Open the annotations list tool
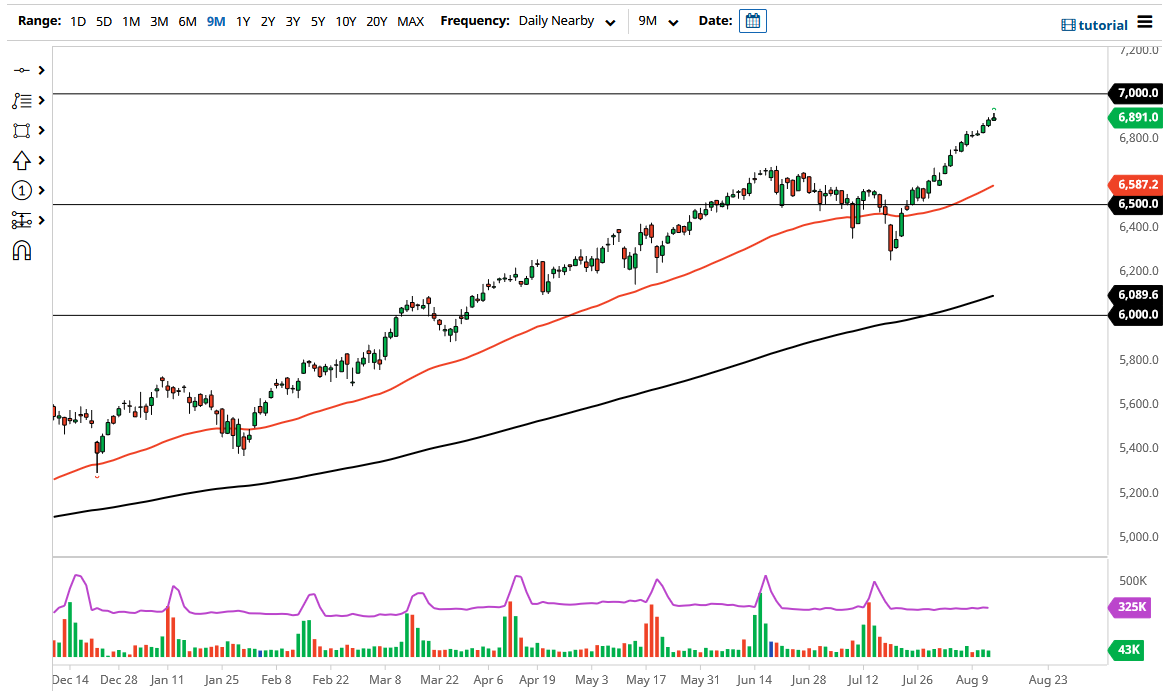1170x699 pixels. coord(22,100)
